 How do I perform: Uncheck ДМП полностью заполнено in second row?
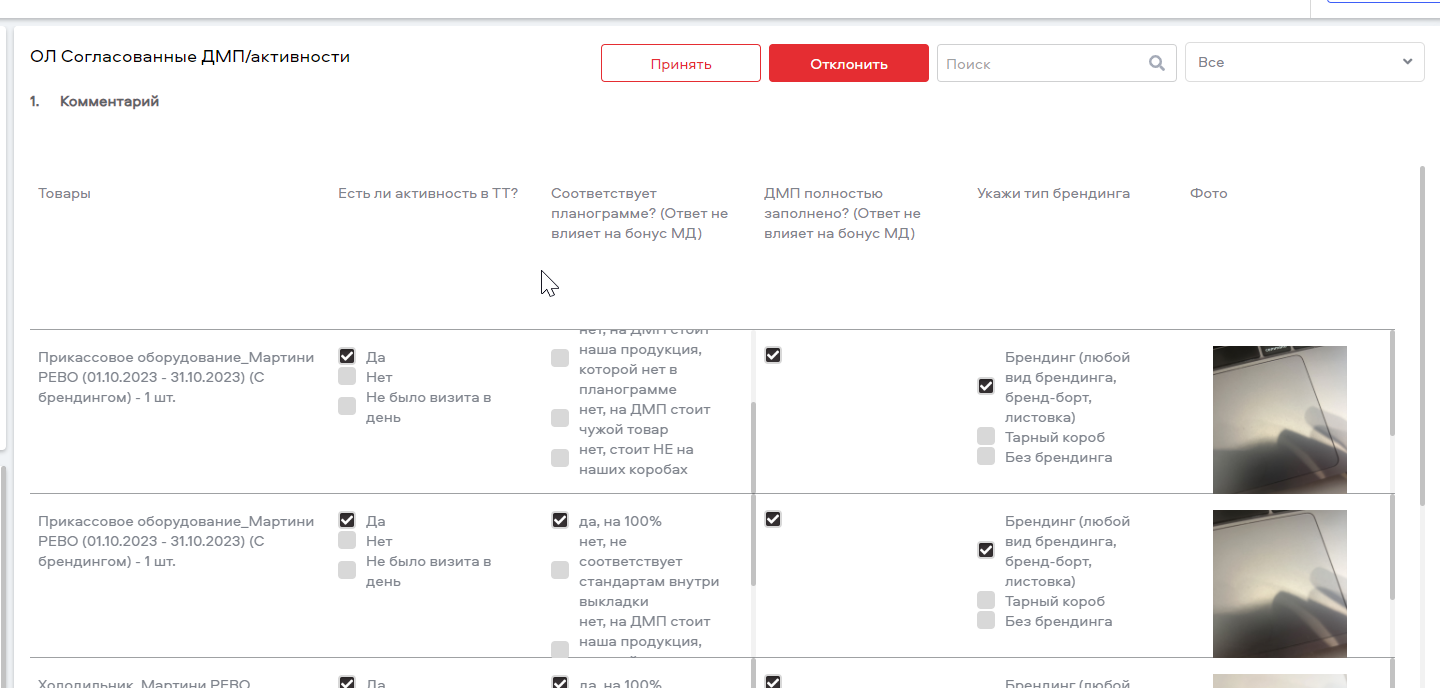tap(773, 519)
